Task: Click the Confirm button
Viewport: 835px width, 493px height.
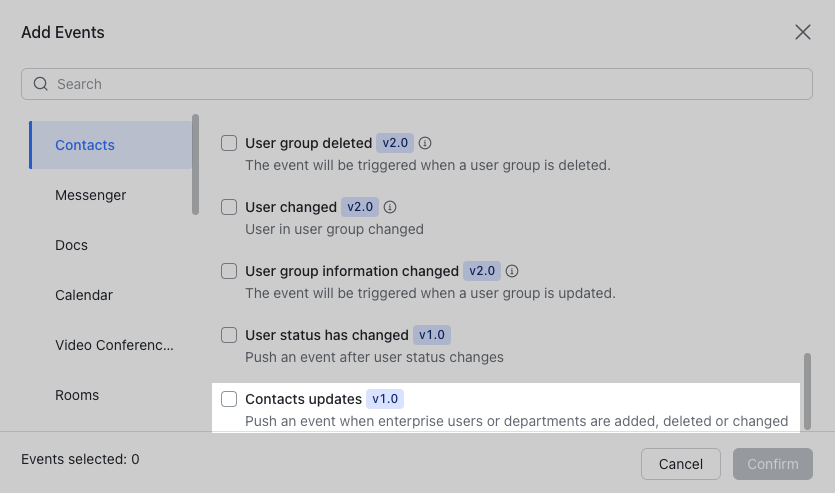Action: tap(773, 464)
